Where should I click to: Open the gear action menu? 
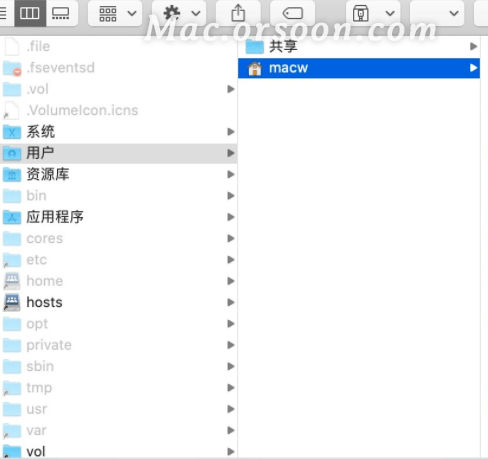(x=179, y=13)
